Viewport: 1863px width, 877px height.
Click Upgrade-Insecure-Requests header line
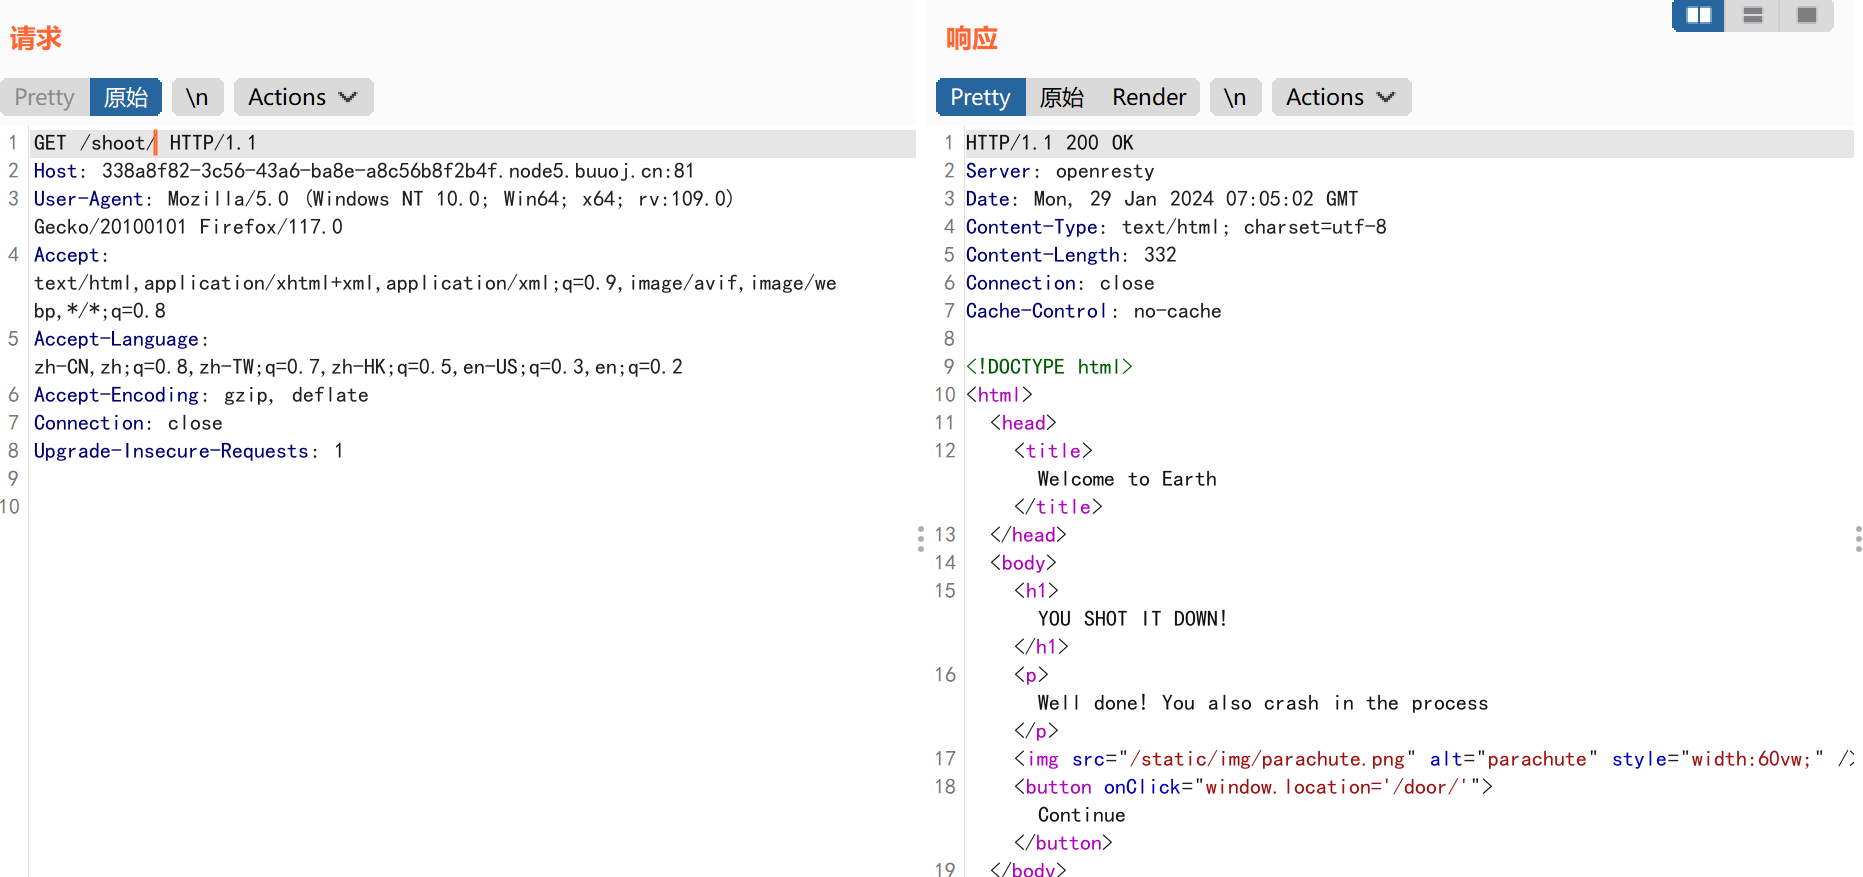[x=189, y=451]
